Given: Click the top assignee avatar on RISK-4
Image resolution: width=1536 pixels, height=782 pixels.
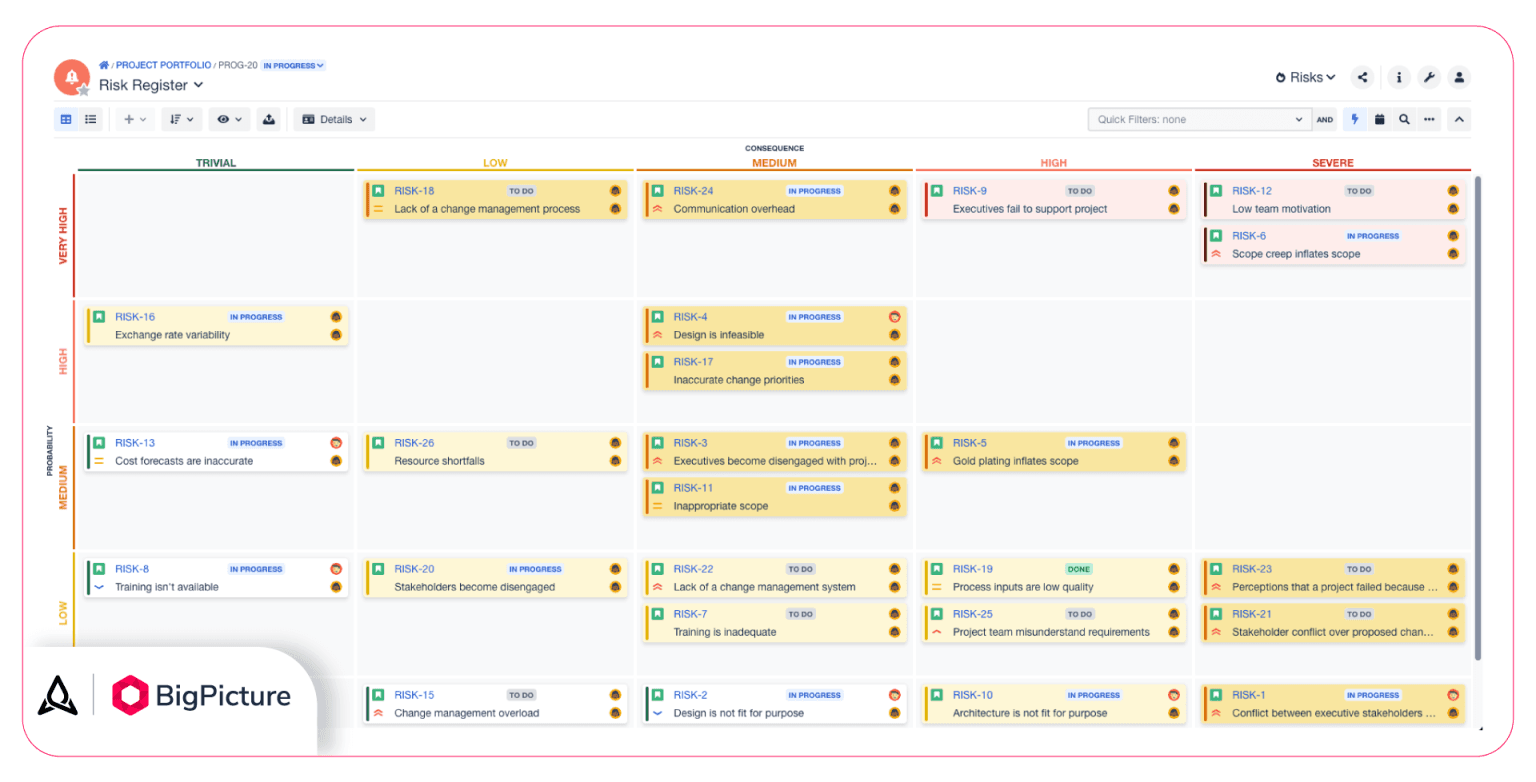Looking at the screenshot, I should [x=895, y=317].
